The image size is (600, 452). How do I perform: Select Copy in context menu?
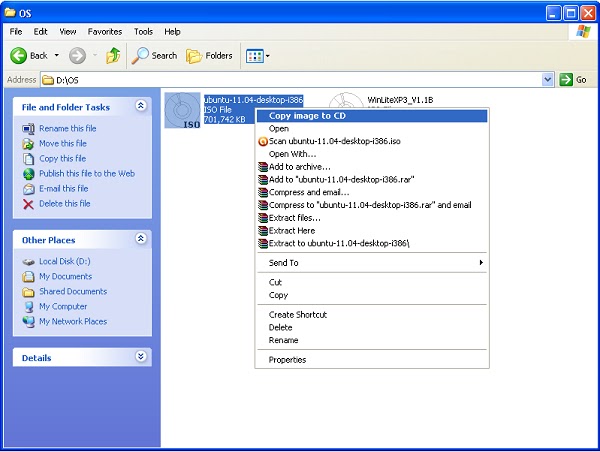tap(372, 295)
